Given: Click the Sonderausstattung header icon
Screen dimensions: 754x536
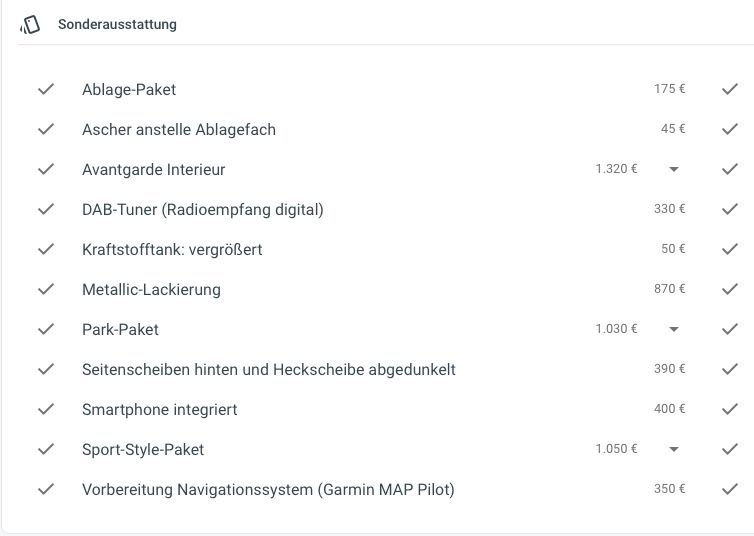Looking at the screenshot, I should 30,25.
